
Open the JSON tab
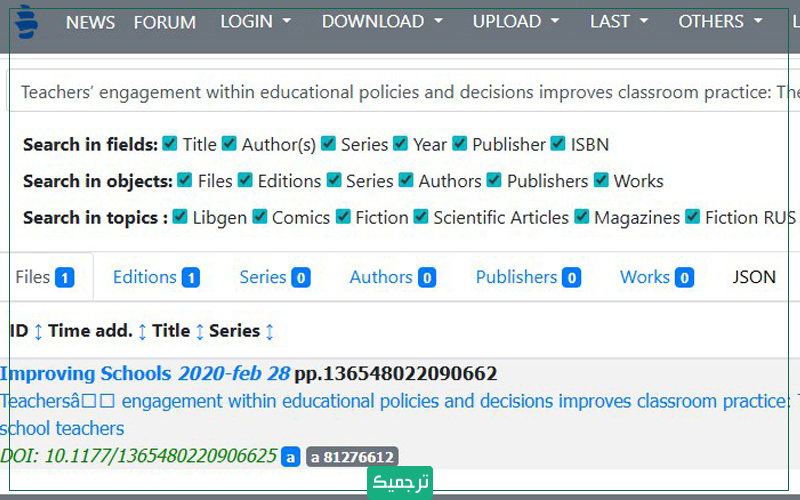coord(754,277)
